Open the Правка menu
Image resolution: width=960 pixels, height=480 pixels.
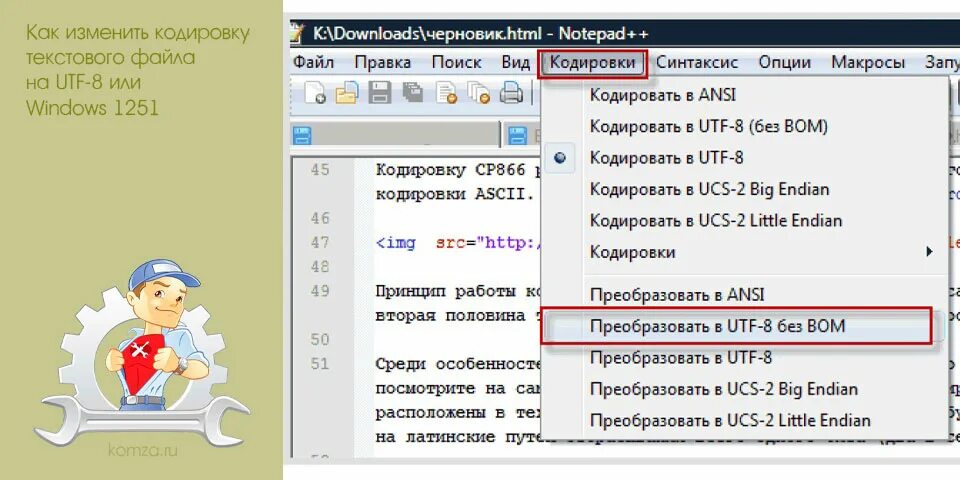tap(383, 62)
